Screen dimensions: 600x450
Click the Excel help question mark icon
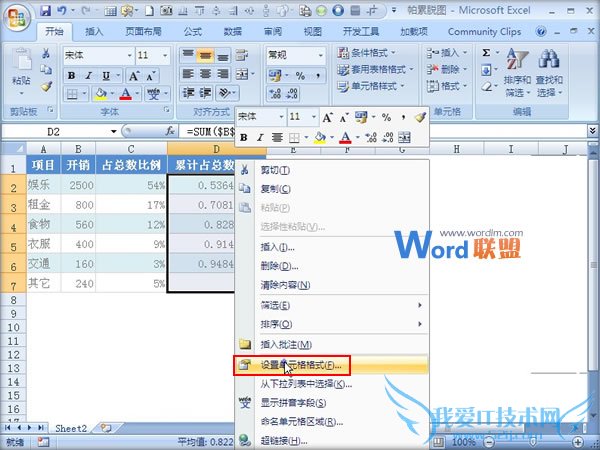tap(541, 31)
